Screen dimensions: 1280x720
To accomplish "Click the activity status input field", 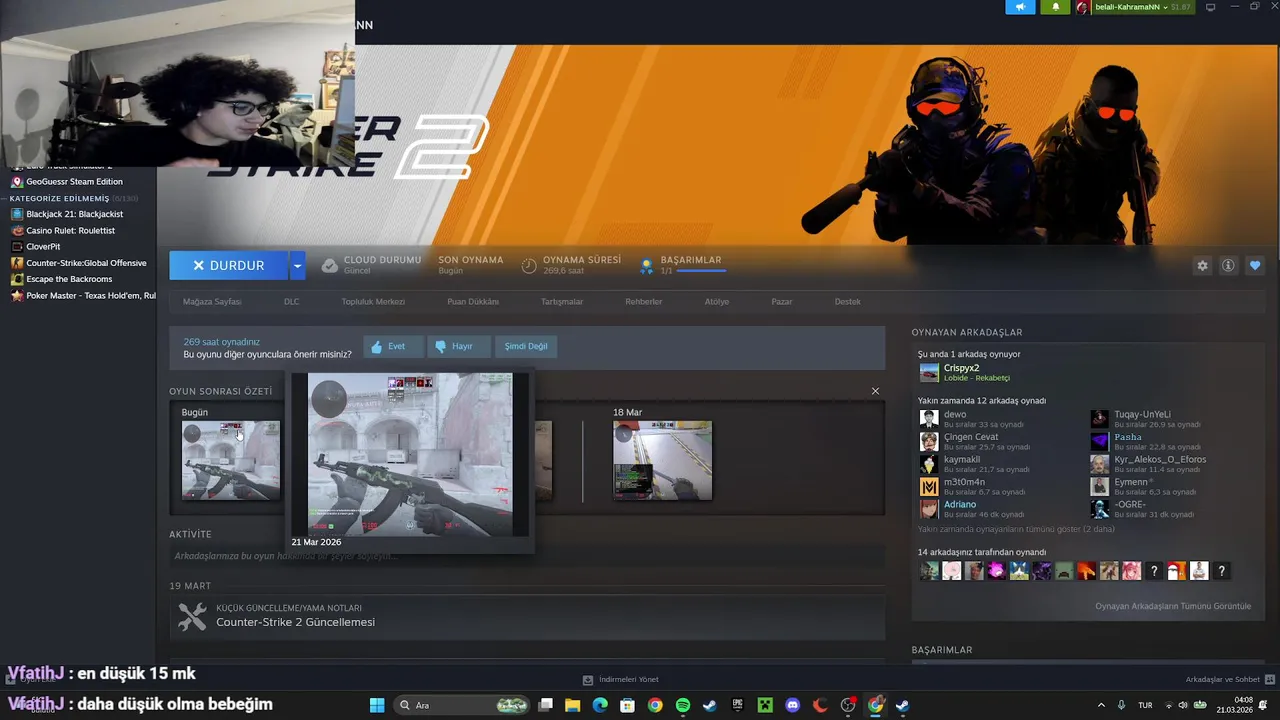I will [527, 556].
